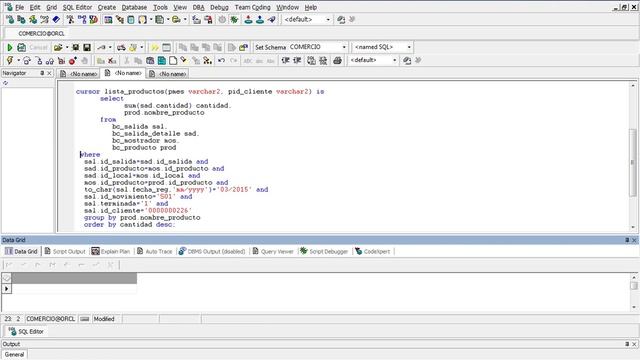Click the customize icon after named SQL row default

407,60
